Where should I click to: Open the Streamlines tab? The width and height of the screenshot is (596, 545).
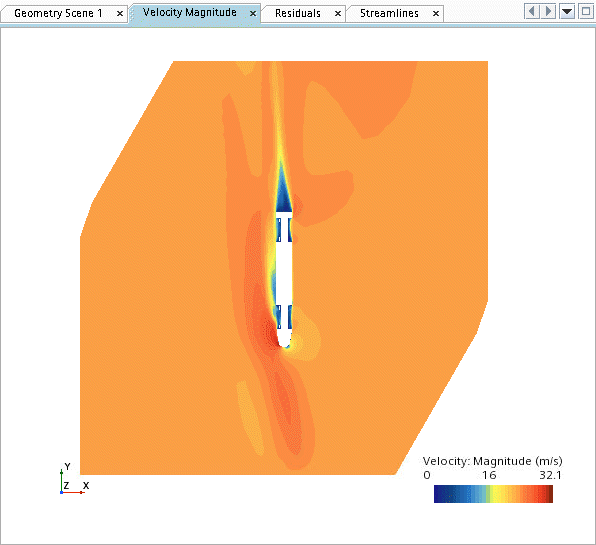pos(389,14)
